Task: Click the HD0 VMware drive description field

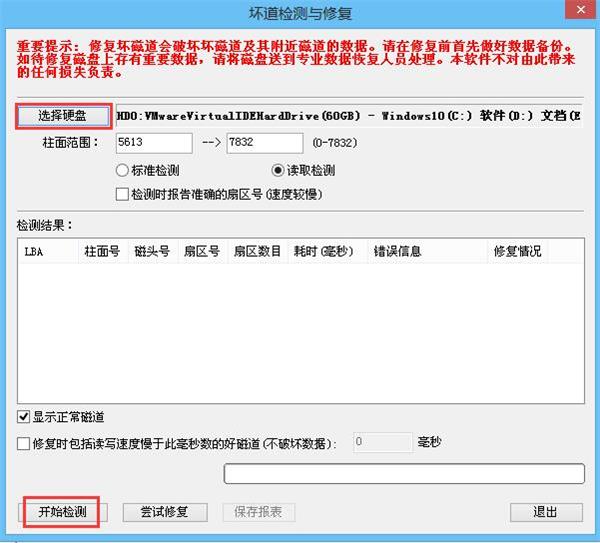Action: tap(349, 116)
